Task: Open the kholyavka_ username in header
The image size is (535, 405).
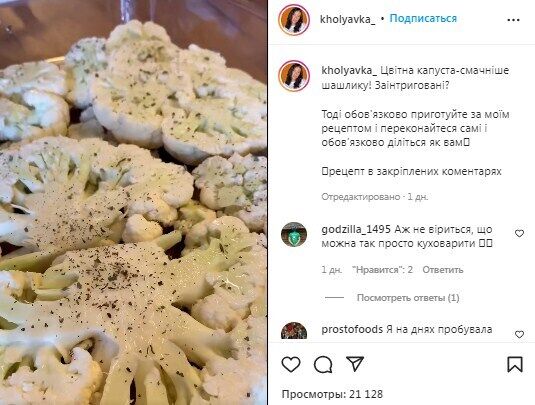Action: pos(347,19)
